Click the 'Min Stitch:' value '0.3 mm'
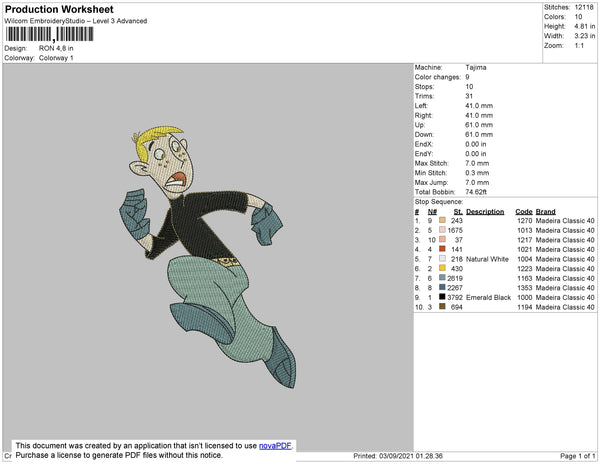This screenshot has width=600, height=464. (477, 173)
